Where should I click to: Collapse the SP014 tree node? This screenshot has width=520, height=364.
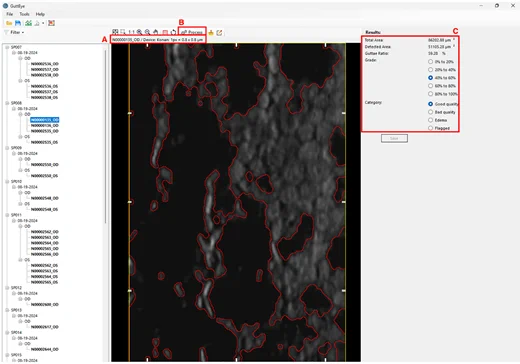tap(7, 332)
